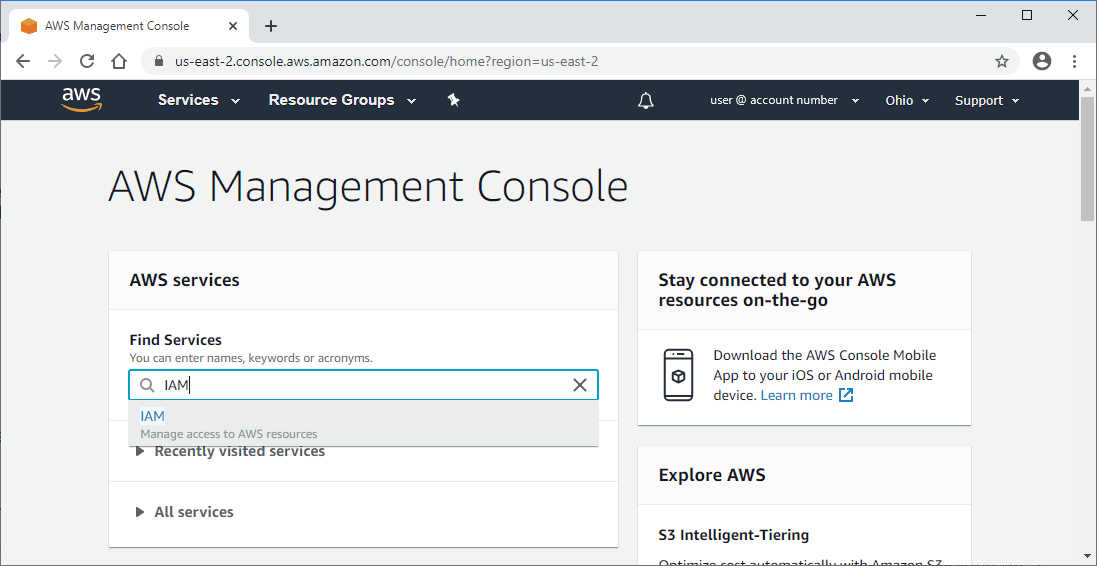Expand the All services section

185,512
